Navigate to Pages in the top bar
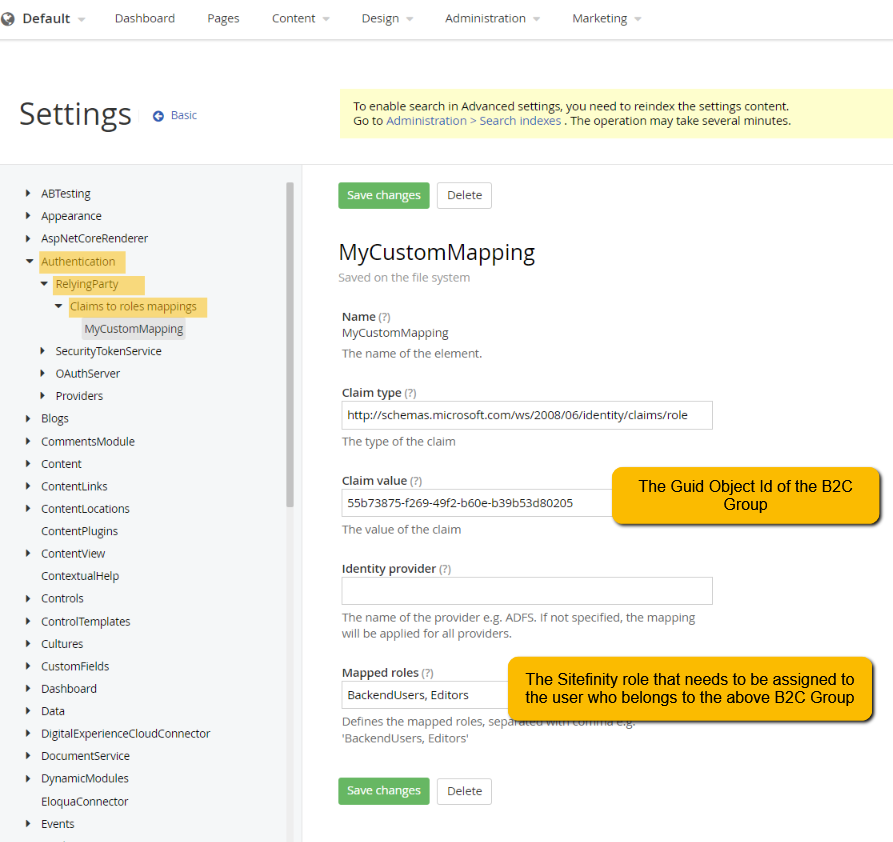Viewport: 893px width, 842px height. click(x=223, y=17)
